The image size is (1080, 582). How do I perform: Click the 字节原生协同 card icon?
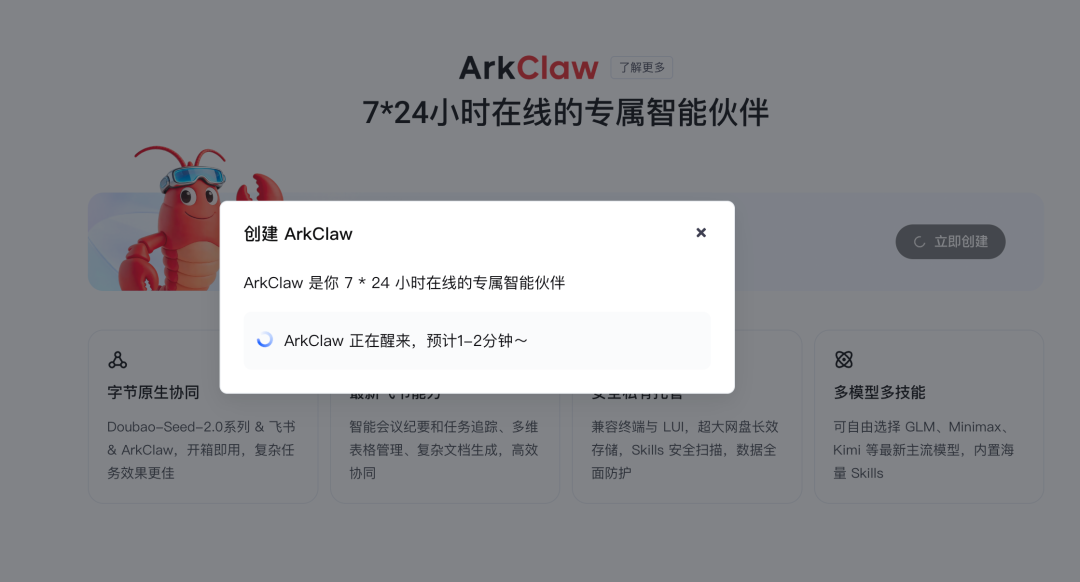[x=117, y=360]
